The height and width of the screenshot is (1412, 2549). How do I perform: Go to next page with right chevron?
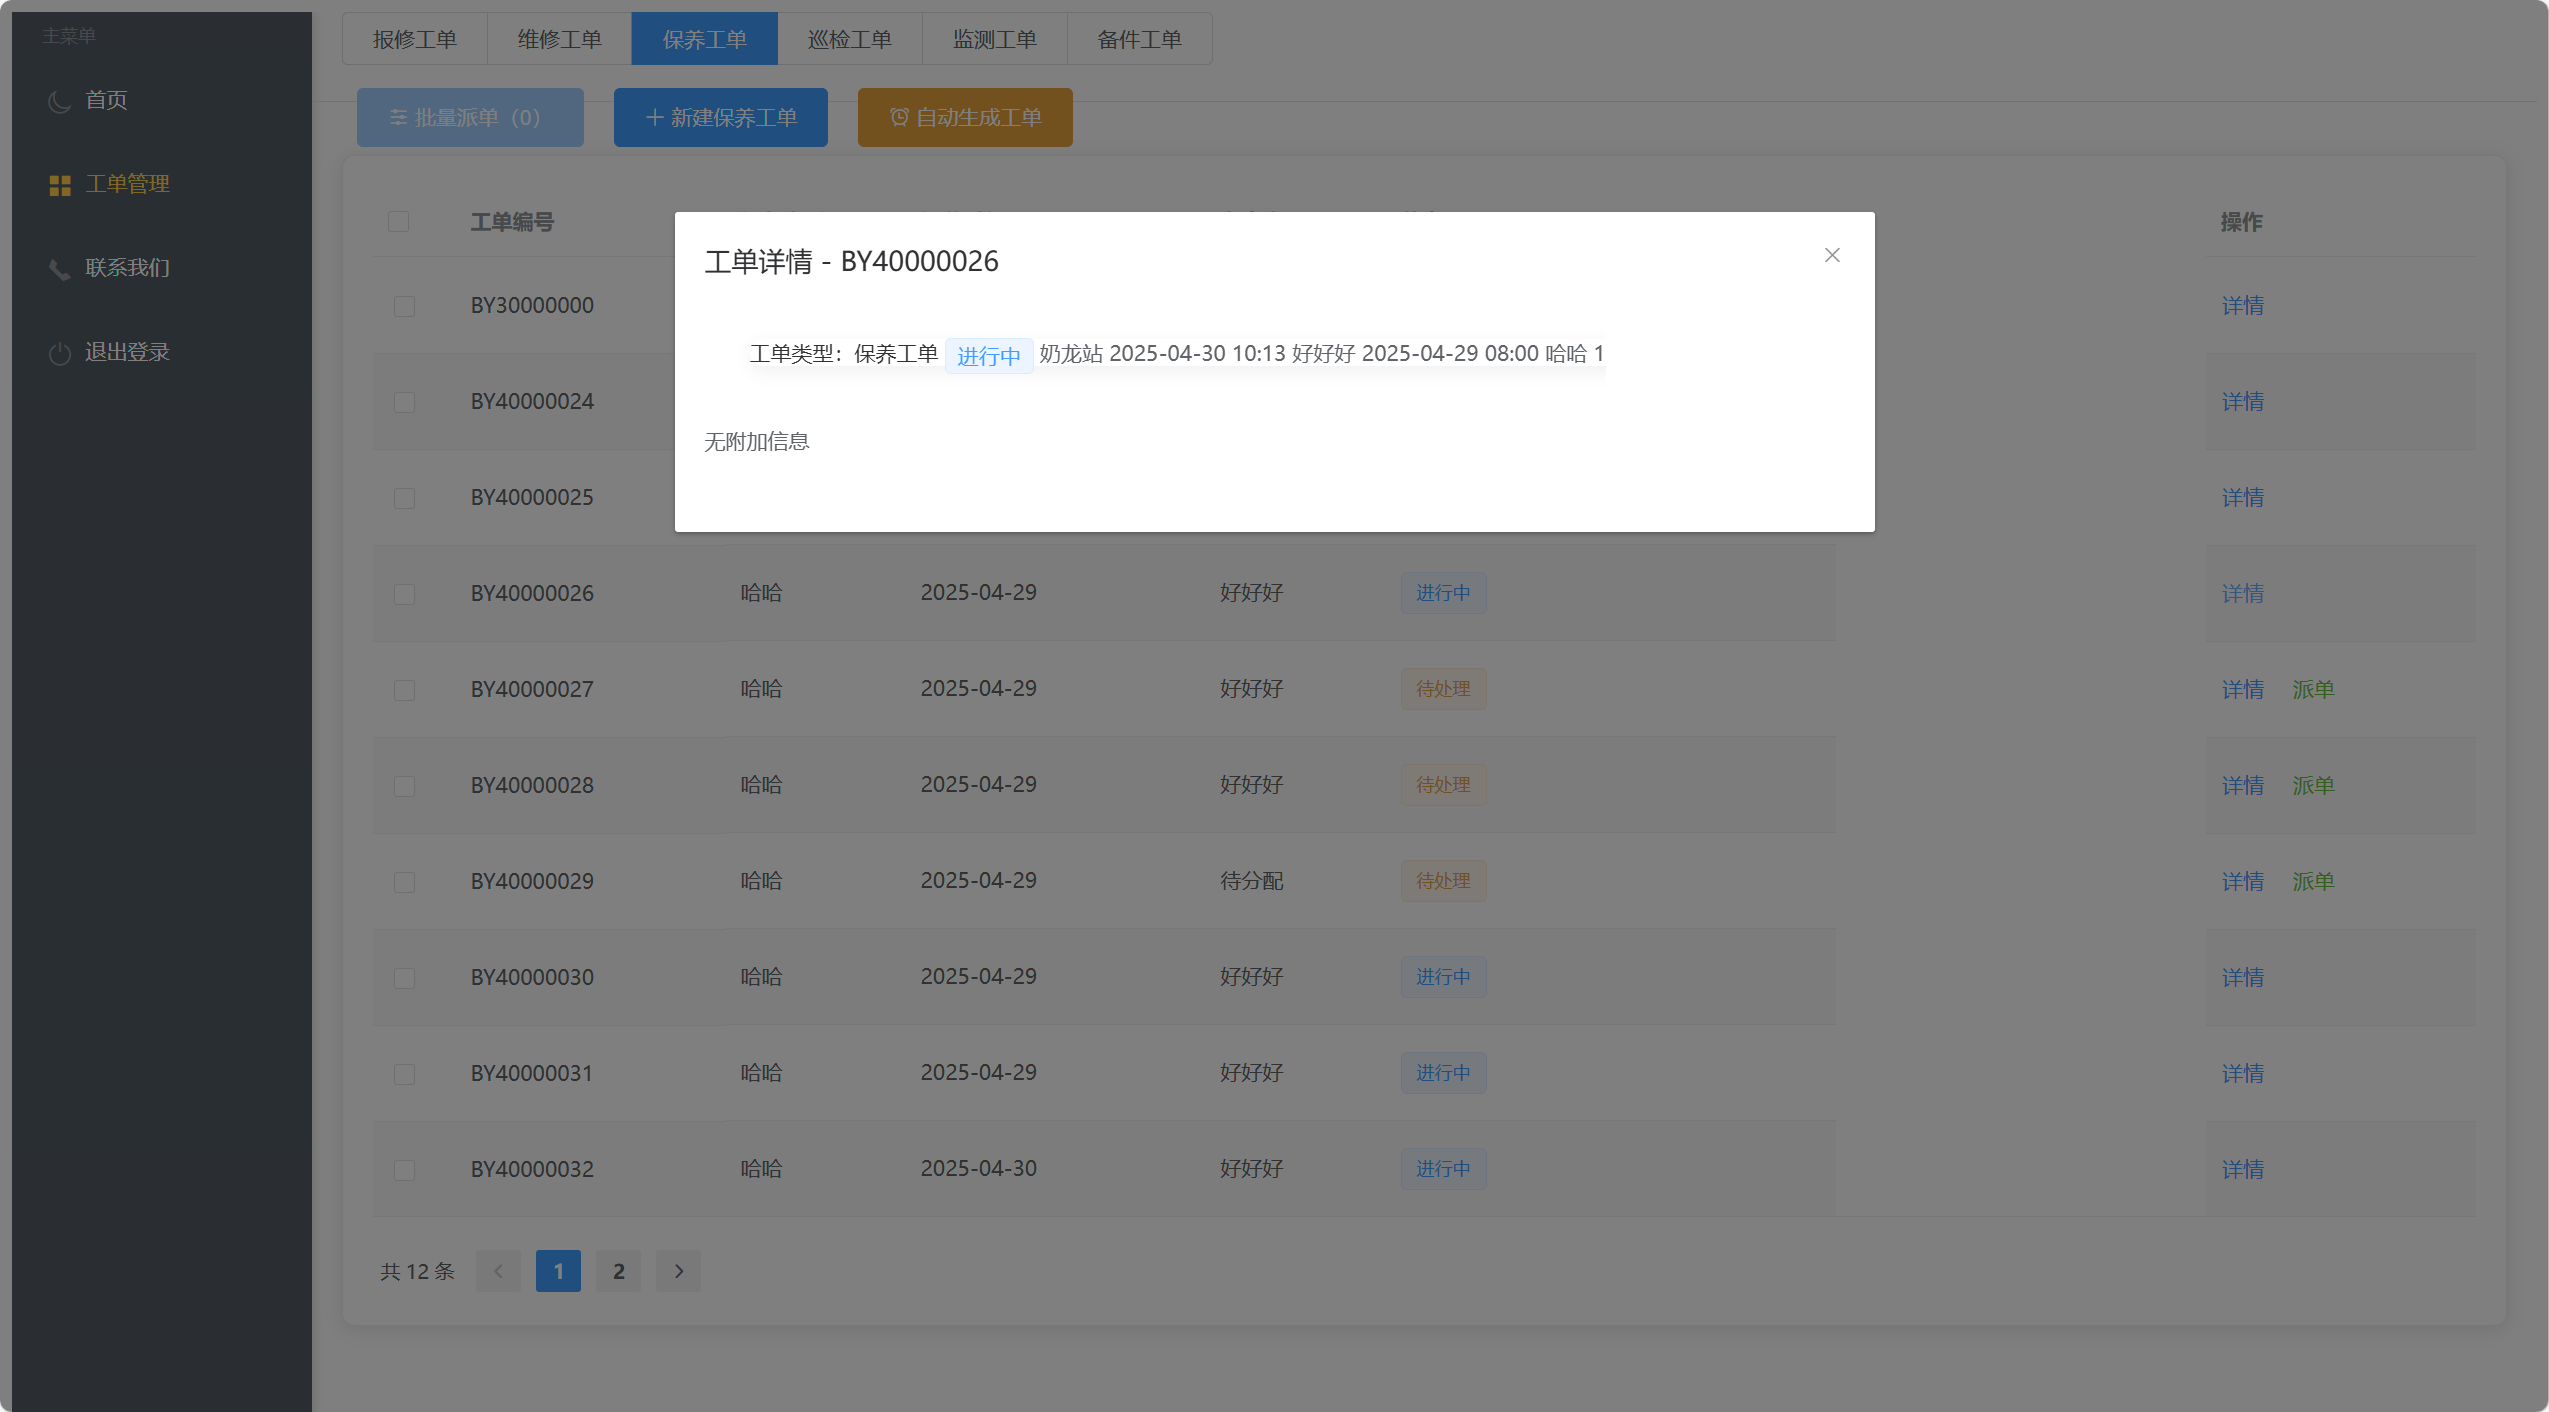click(x=678, y=1271)
